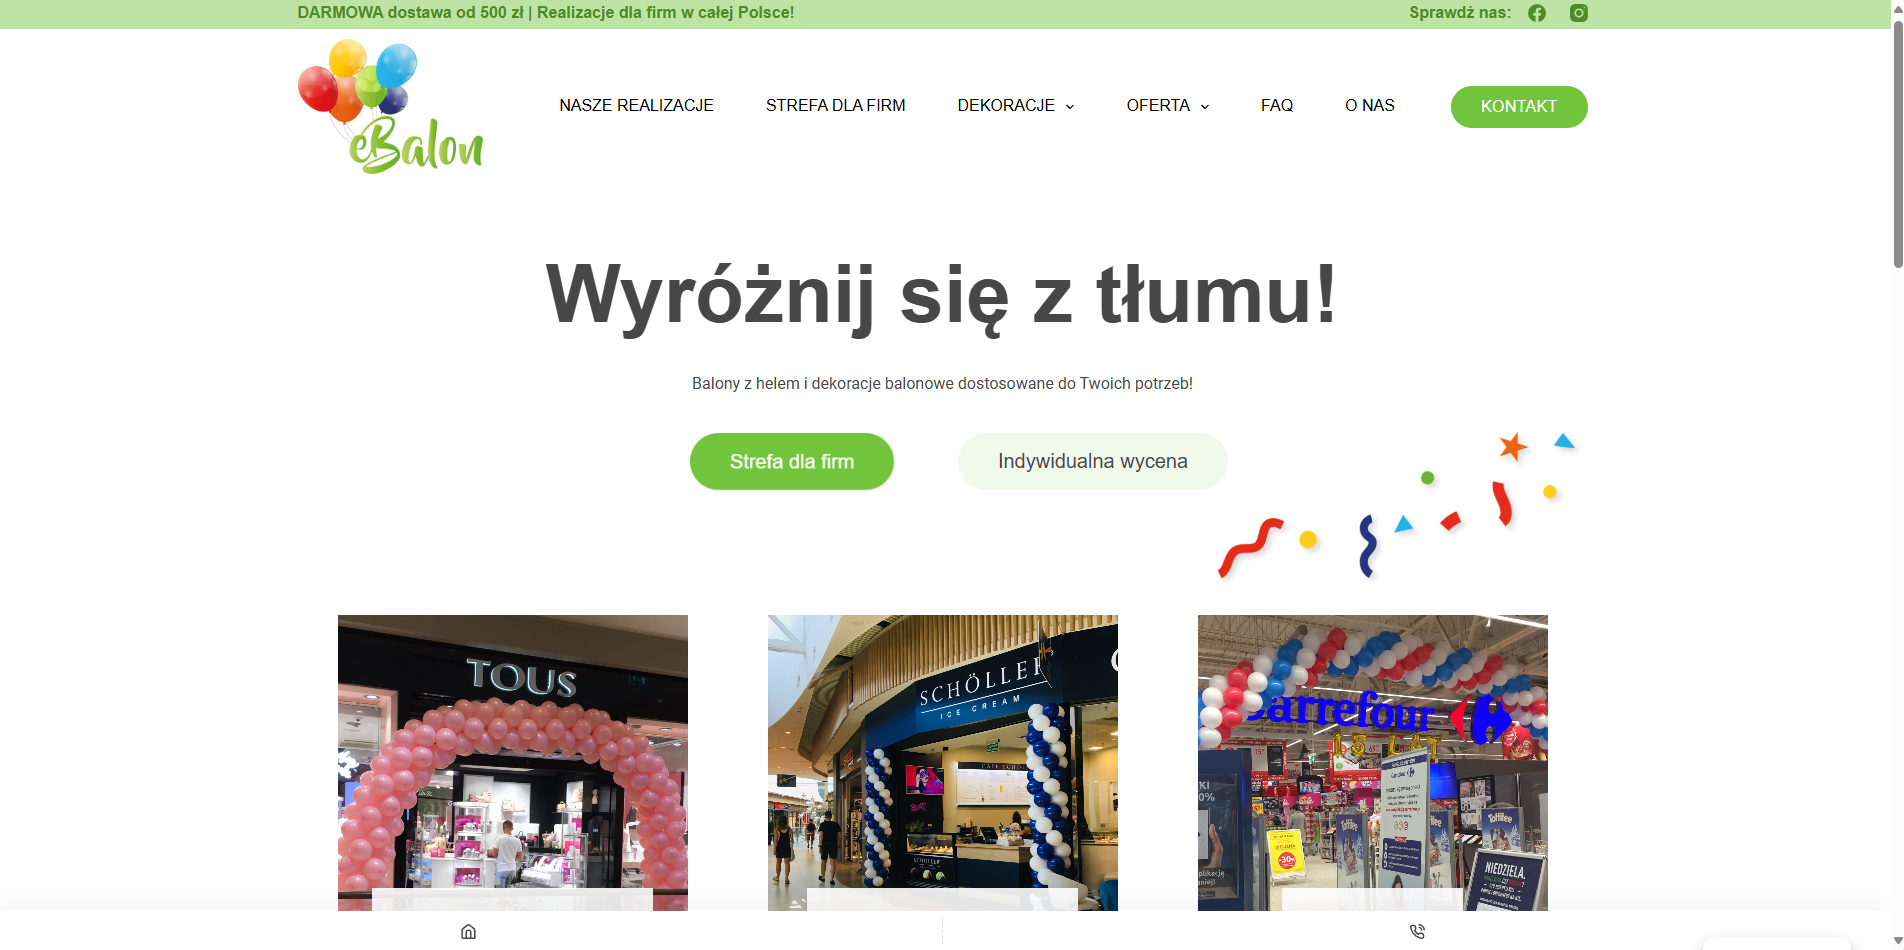Open the STREFA DLA FIRM menu item
The height and width of the screenshot is (950, 1904).
point(835,105)
